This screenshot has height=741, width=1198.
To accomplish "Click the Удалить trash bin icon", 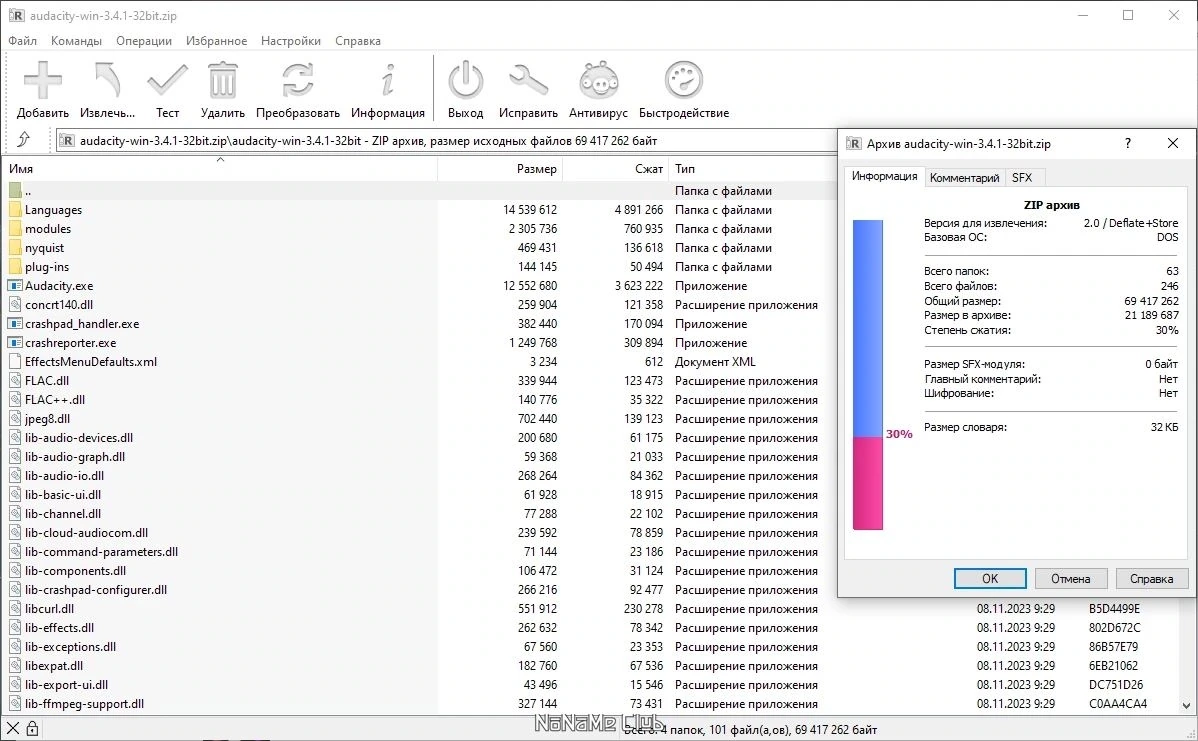I will click(222, 80).
